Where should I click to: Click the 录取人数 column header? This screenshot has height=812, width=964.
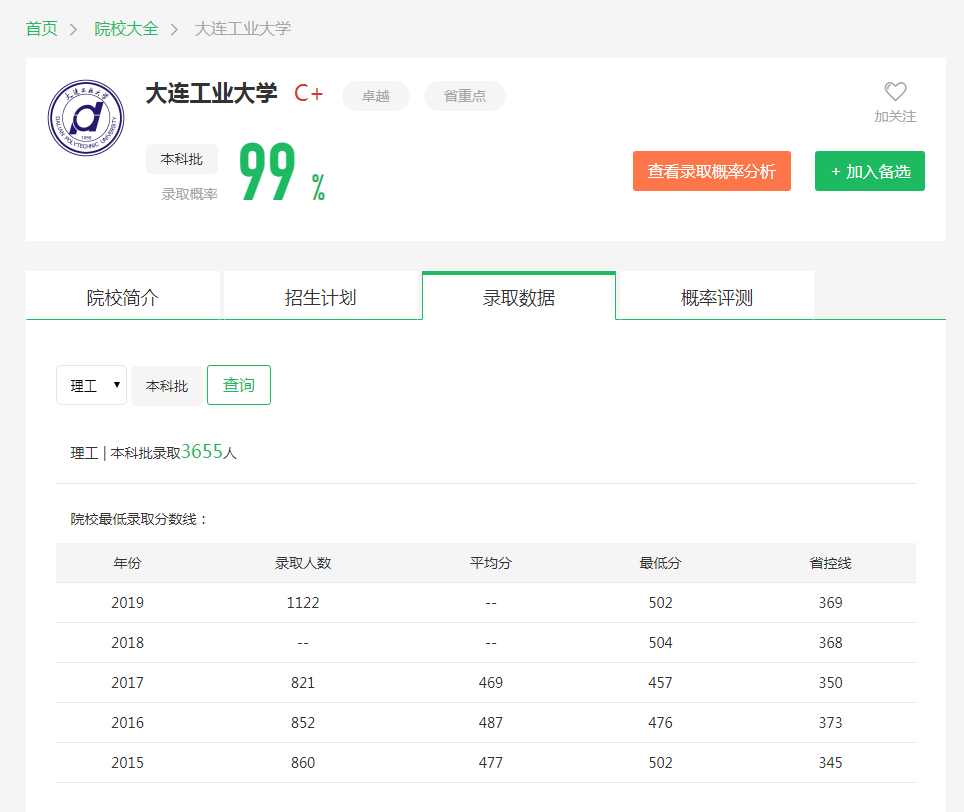303,563
